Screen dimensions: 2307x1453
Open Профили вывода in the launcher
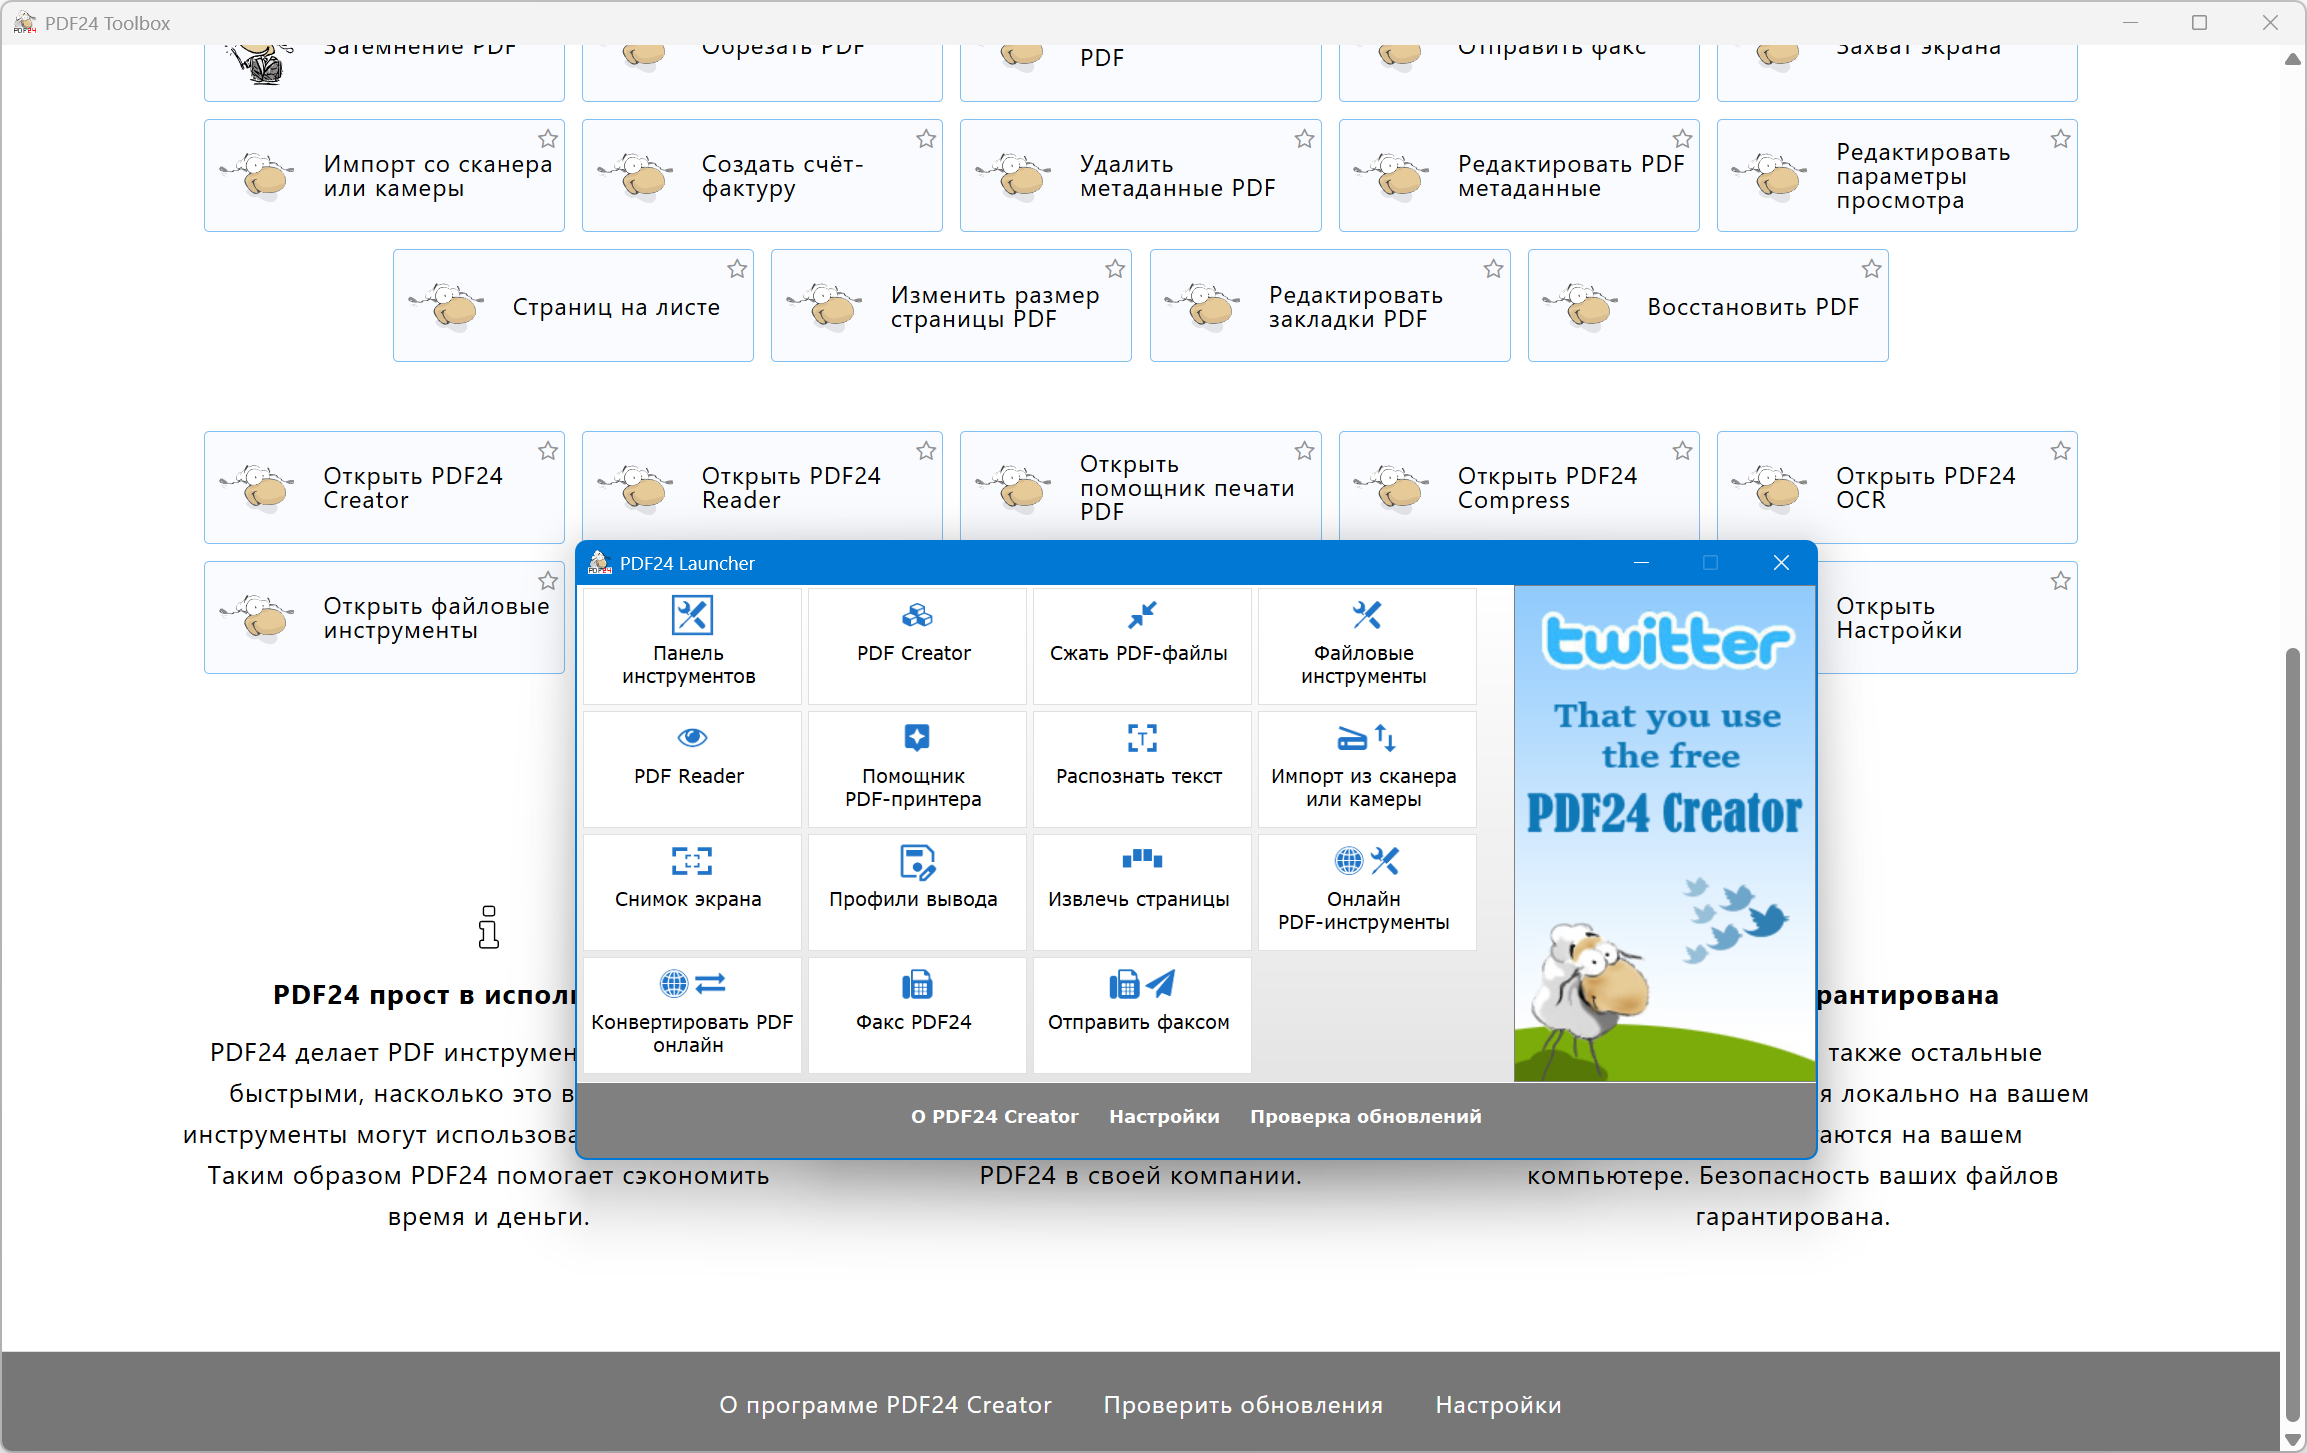pyautogui.click(x=915, y=891)
